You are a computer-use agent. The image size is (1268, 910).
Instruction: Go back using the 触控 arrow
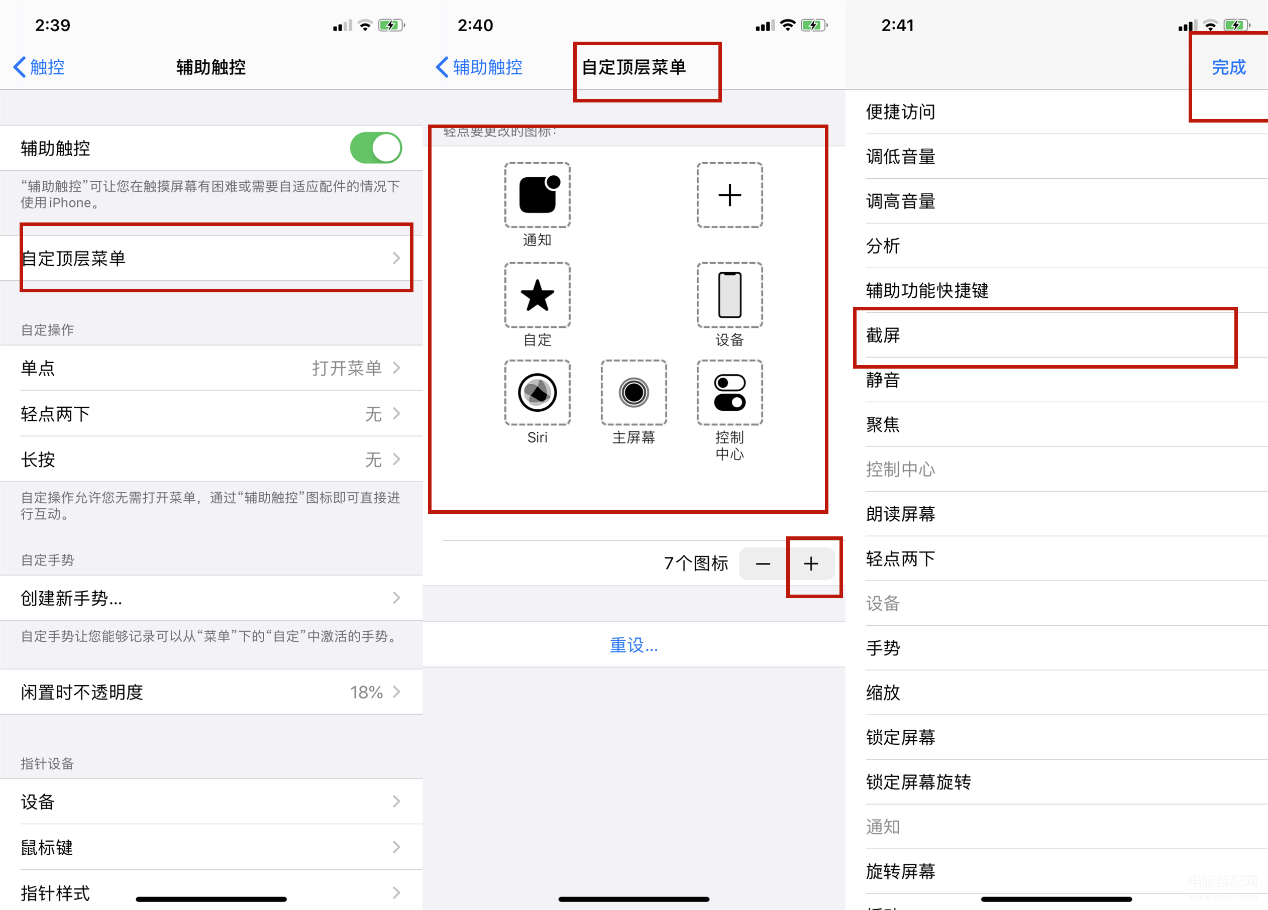tap(39, 67)
